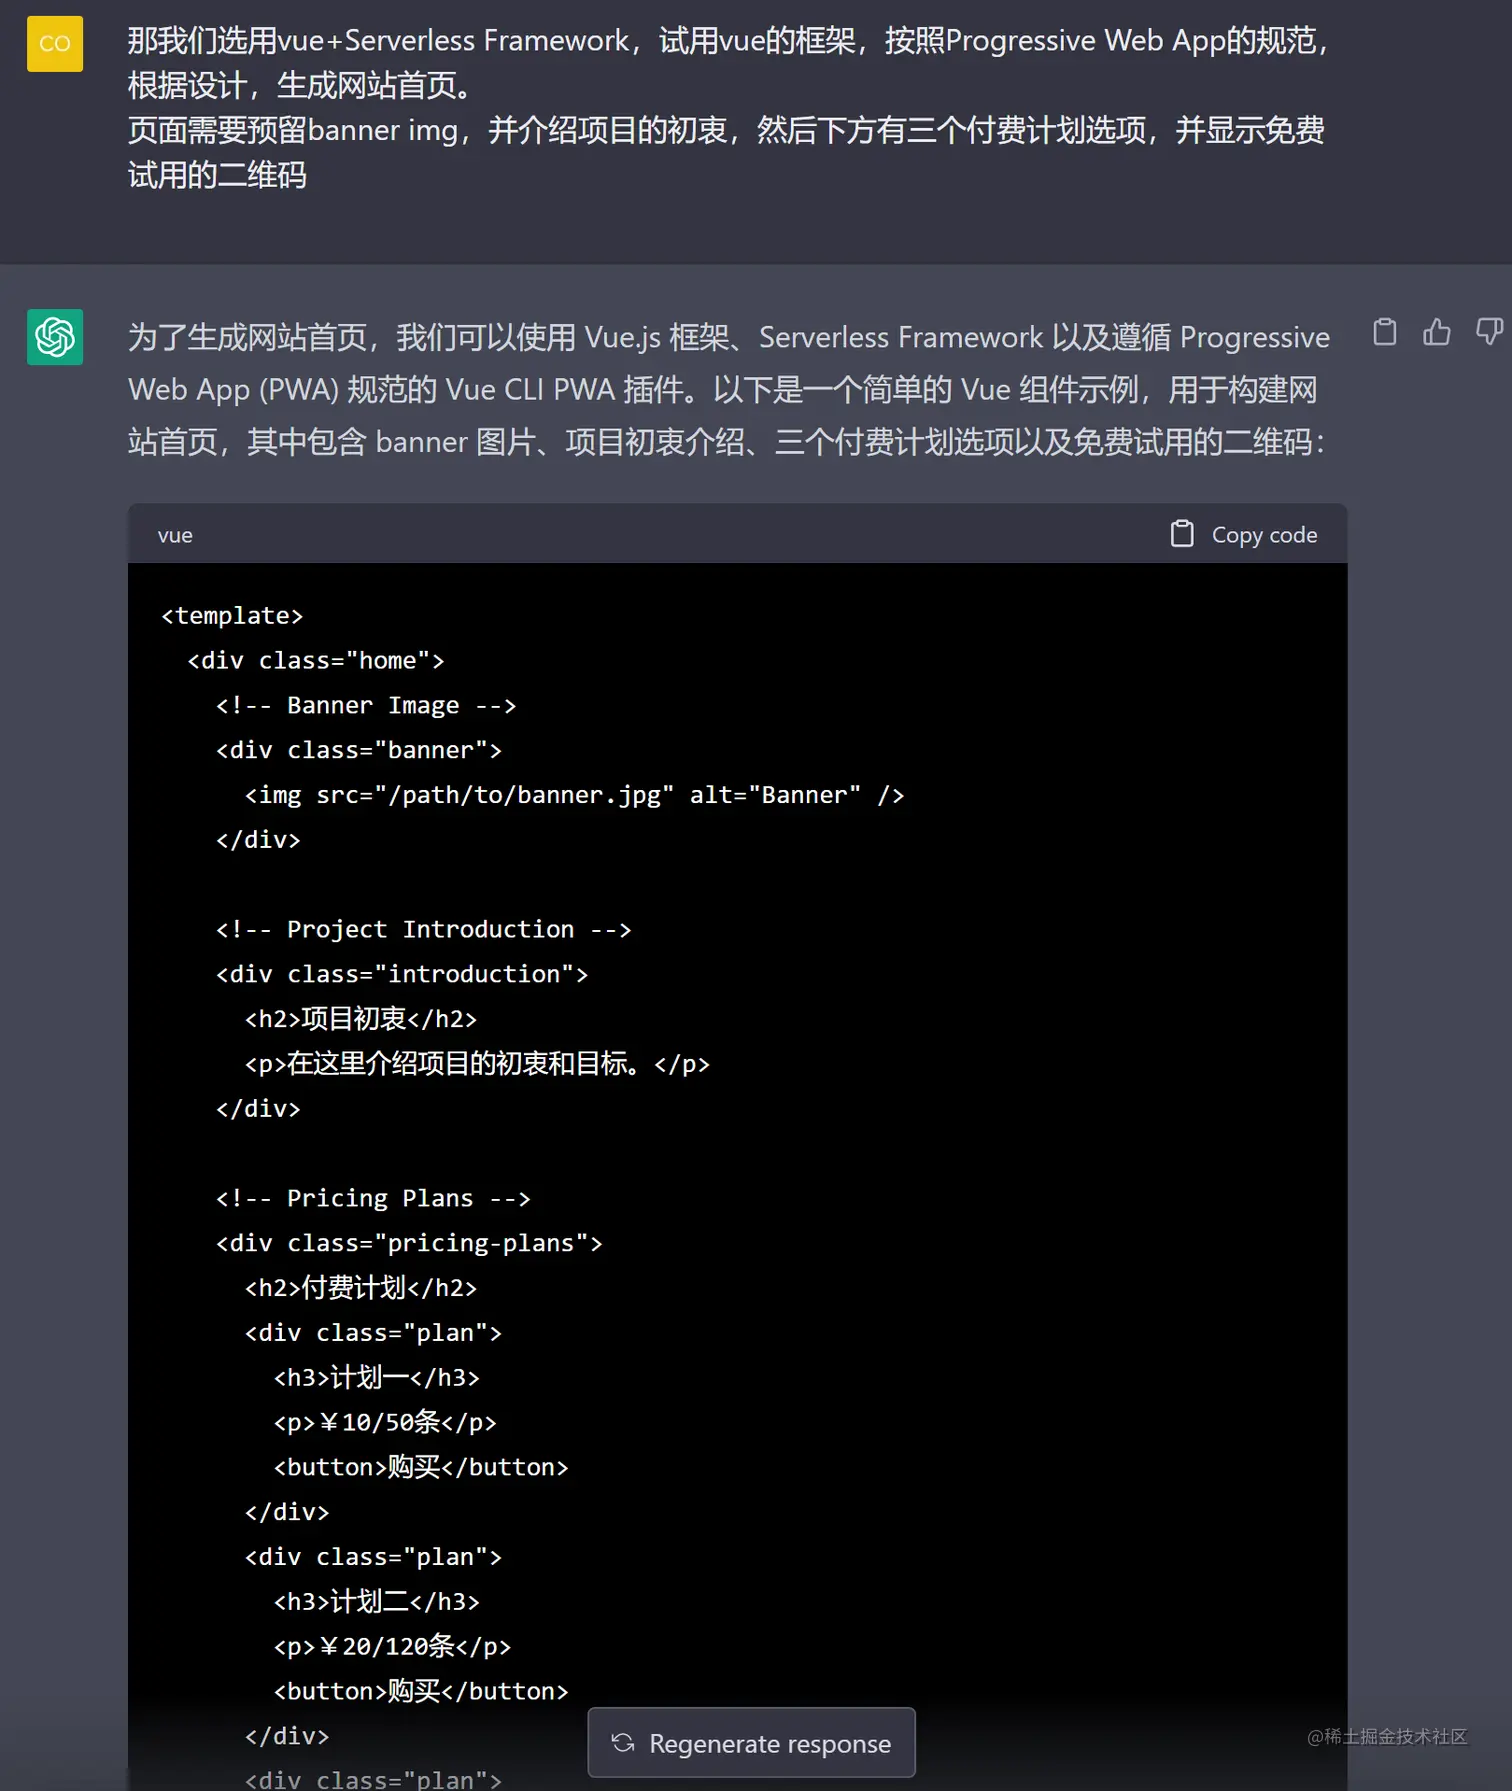Click the ¥10/50条 price line
1512x1791 pixels.
pyautogui.click(x=385, y=1422)
